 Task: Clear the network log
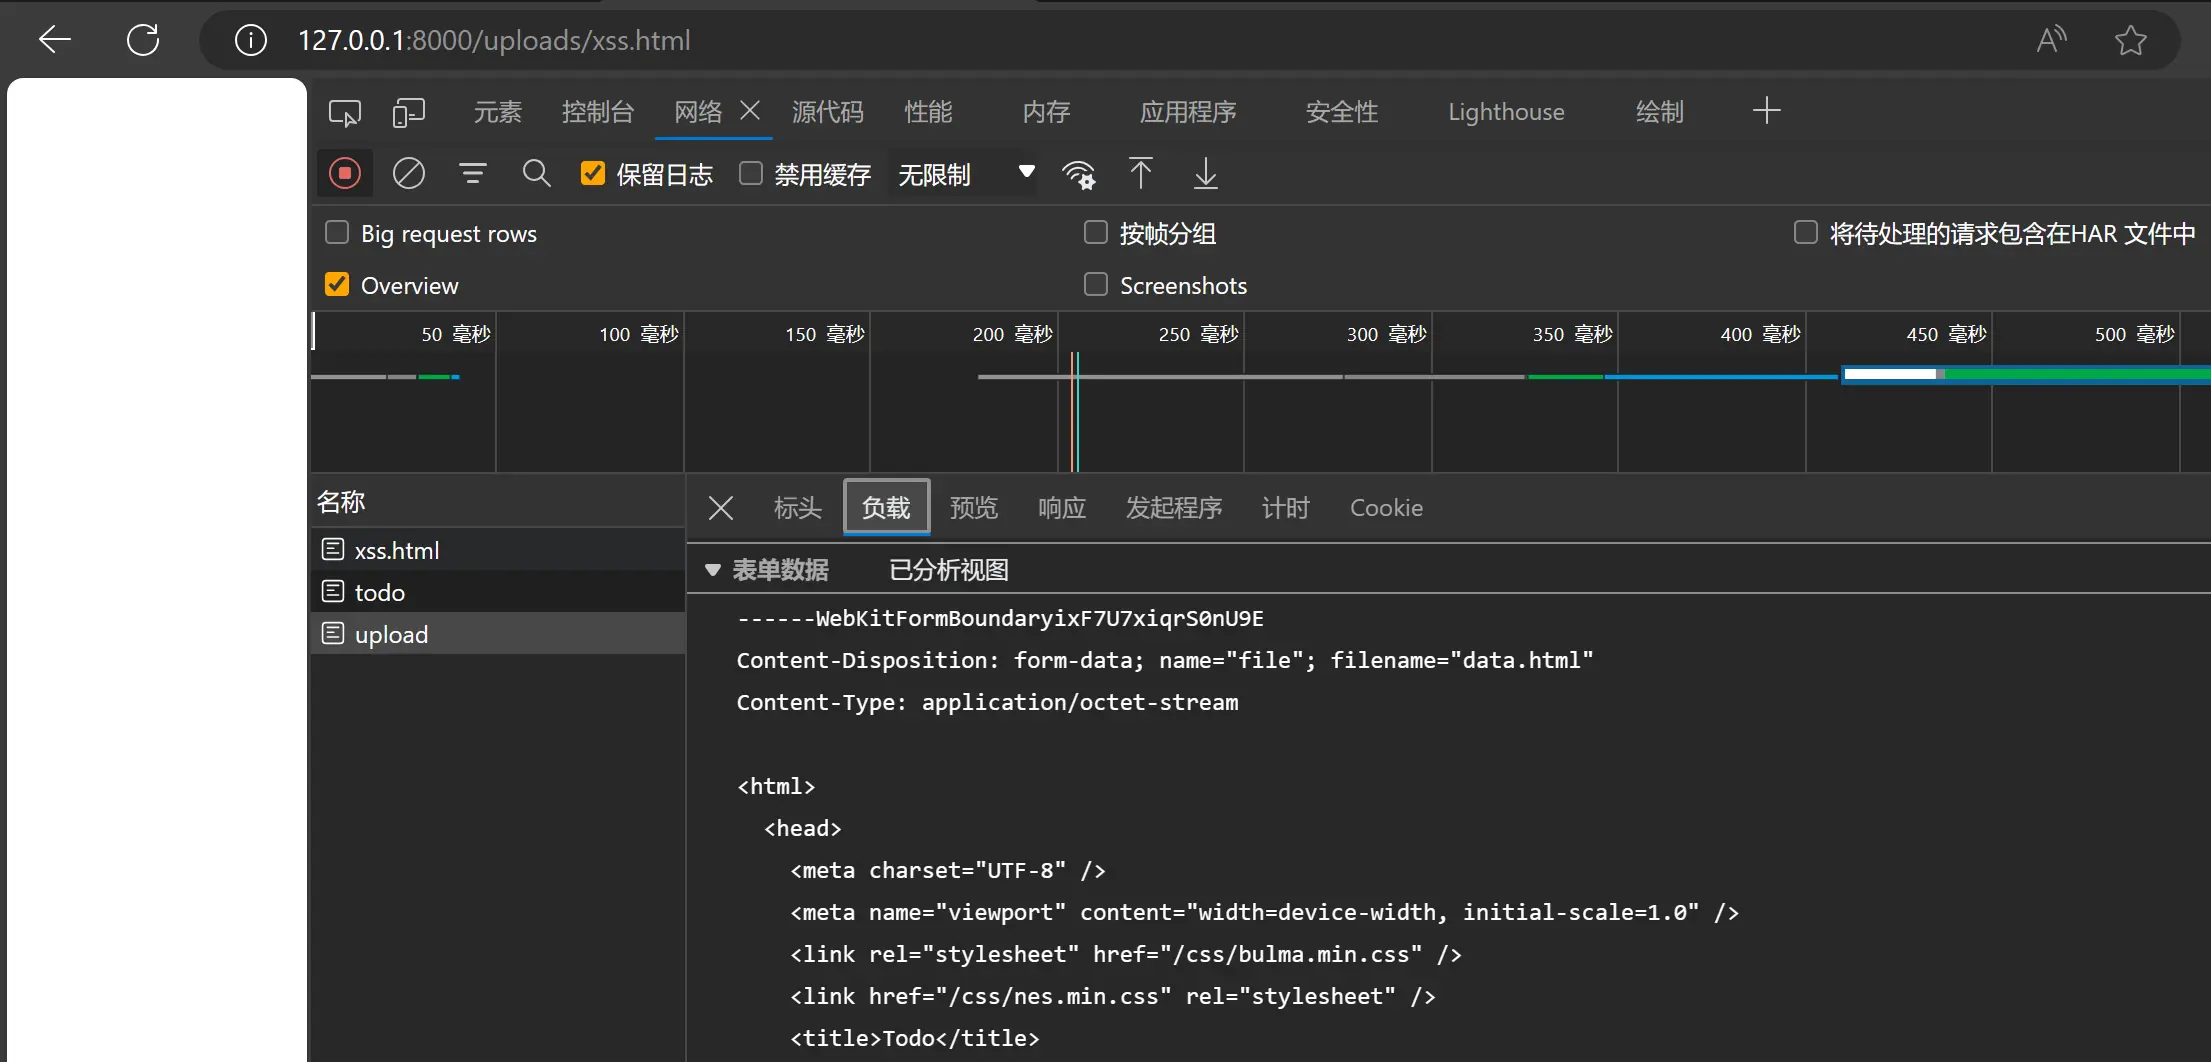click(x=408, y=174)
